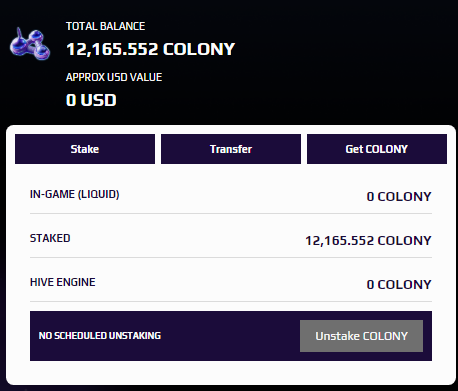Screen dimensions: 458x391
Task: Click the Transfer button
Action: pos(231,149)
